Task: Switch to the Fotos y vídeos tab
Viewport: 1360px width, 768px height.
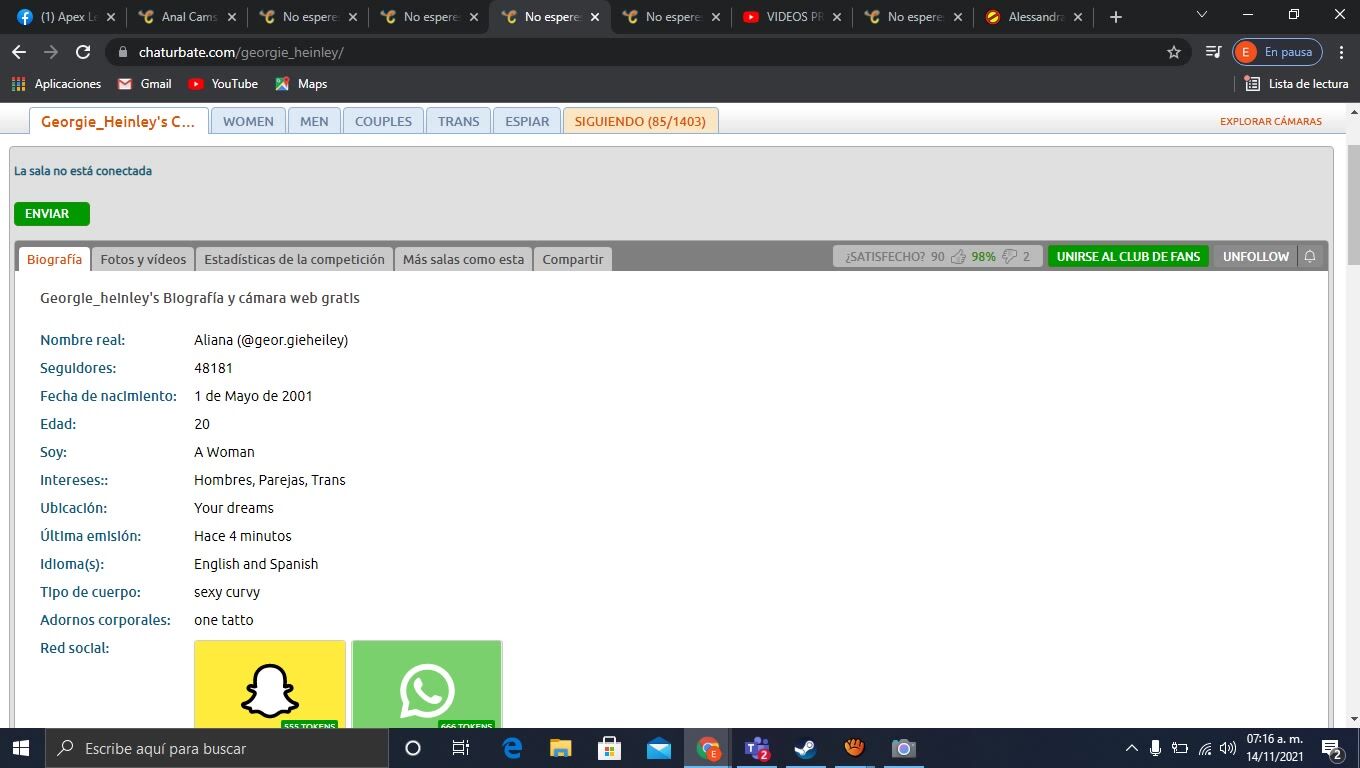Action: (143, 259)
